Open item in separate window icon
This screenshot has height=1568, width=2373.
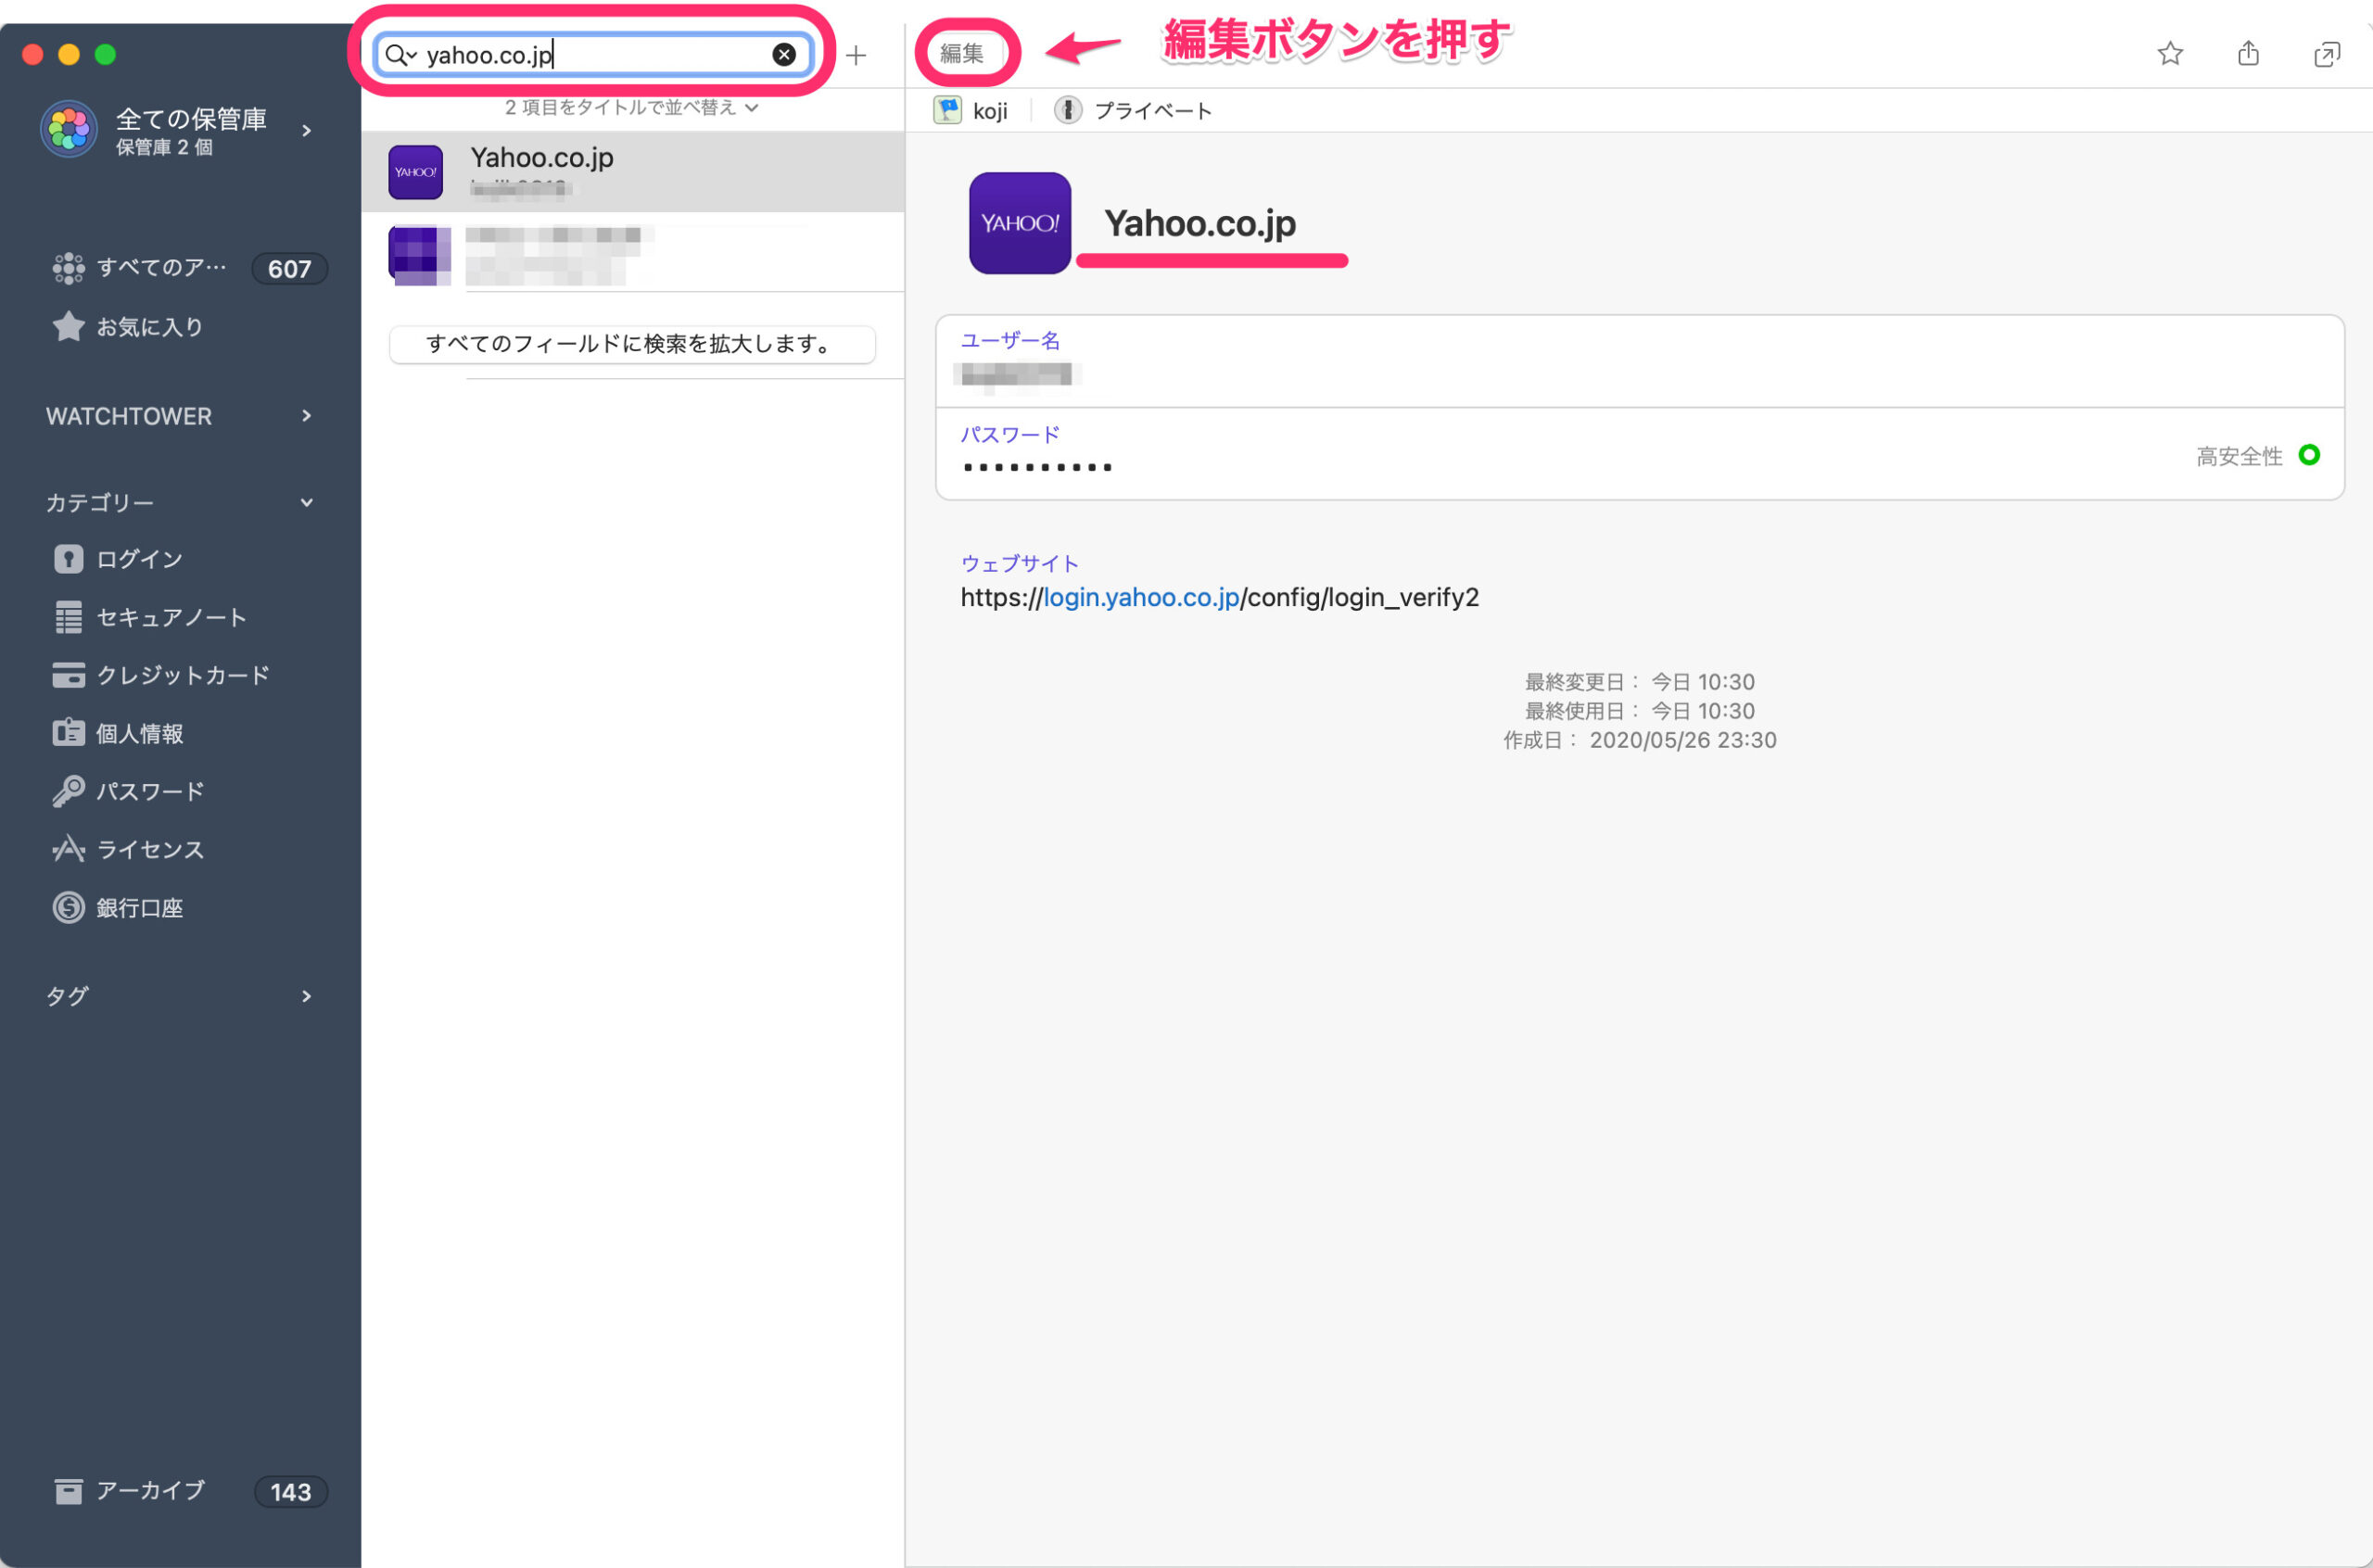coord(2327,54)
